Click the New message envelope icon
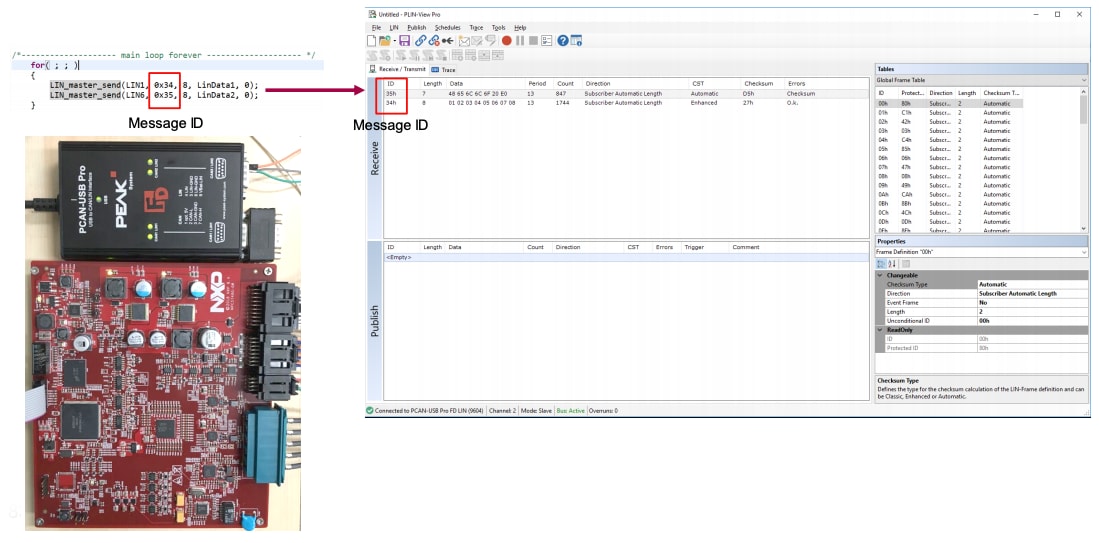The image size is (1099, 543). [x=464, y=41]
